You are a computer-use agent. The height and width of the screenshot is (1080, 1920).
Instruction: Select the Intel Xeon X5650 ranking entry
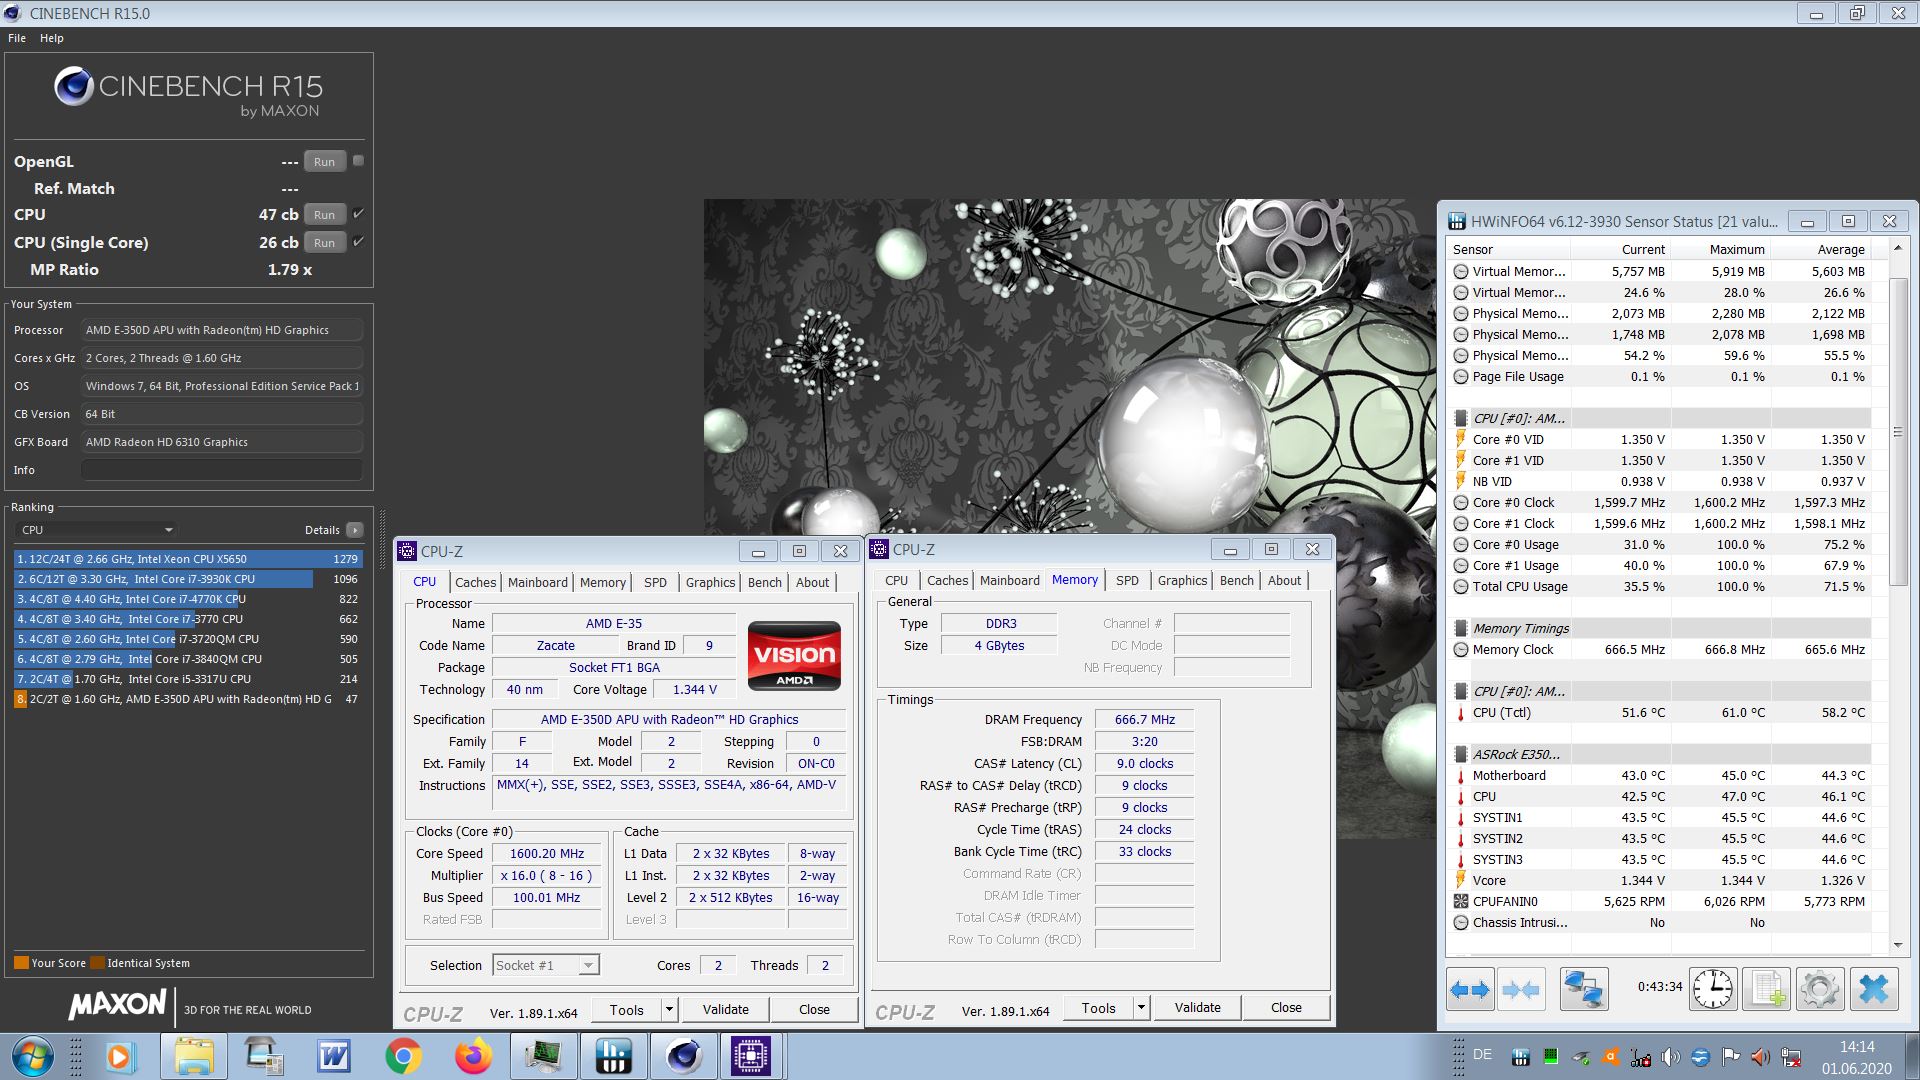tap(187, 559)
